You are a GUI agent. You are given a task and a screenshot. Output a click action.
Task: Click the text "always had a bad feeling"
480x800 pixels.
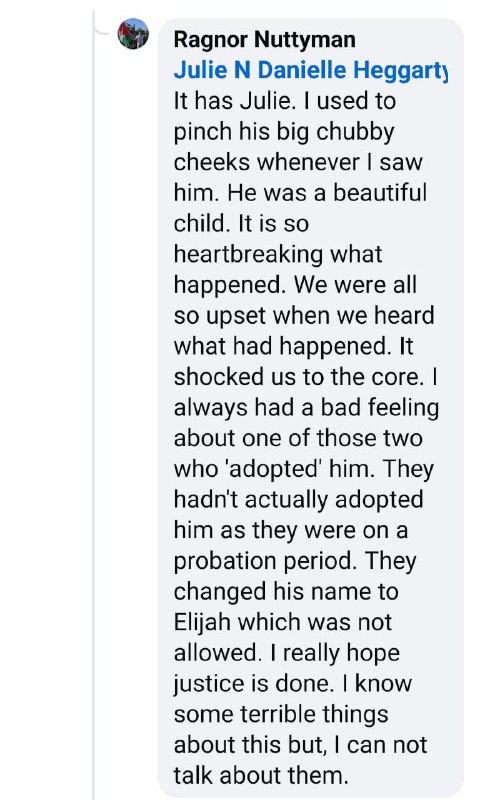[306, 408]
